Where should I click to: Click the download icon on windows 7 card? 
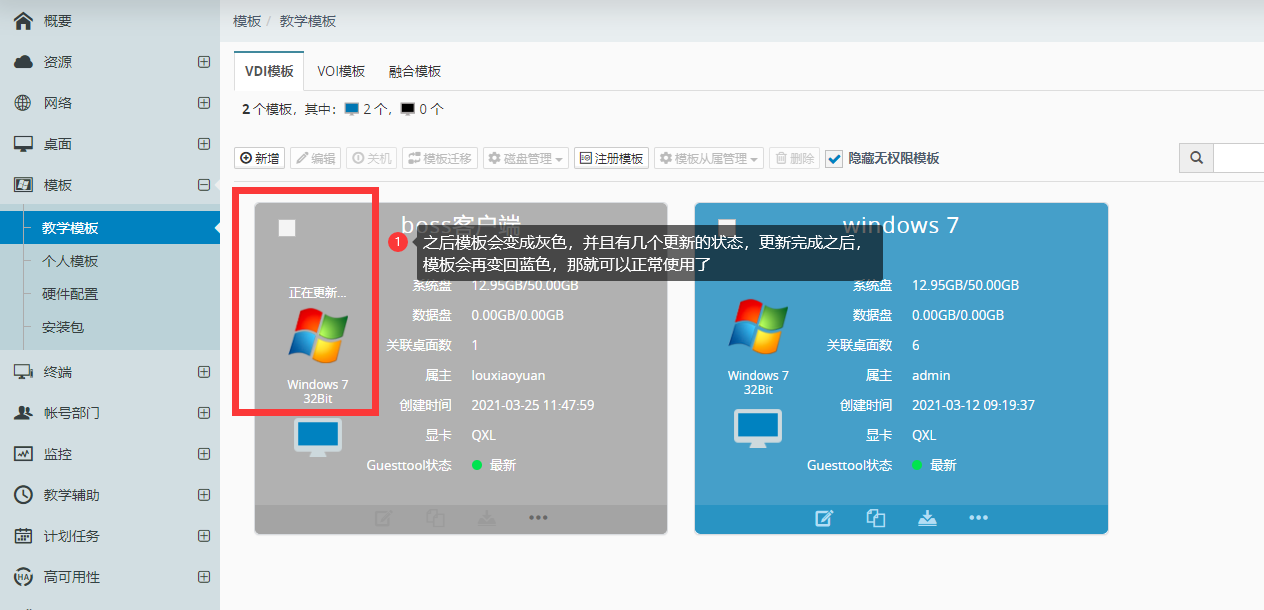[928, 518]
